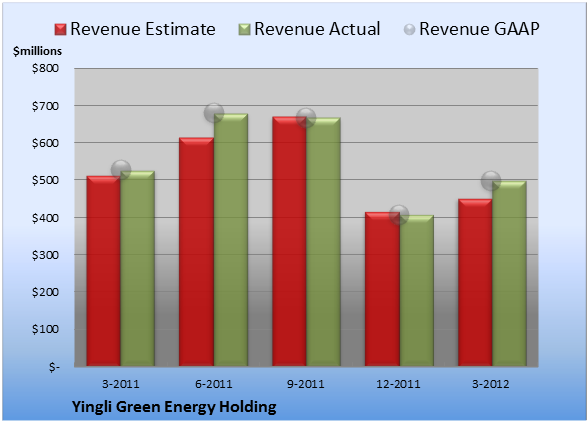Click the green Revenue Actual legend swatch
588x422 pixels.
point(244,30)
